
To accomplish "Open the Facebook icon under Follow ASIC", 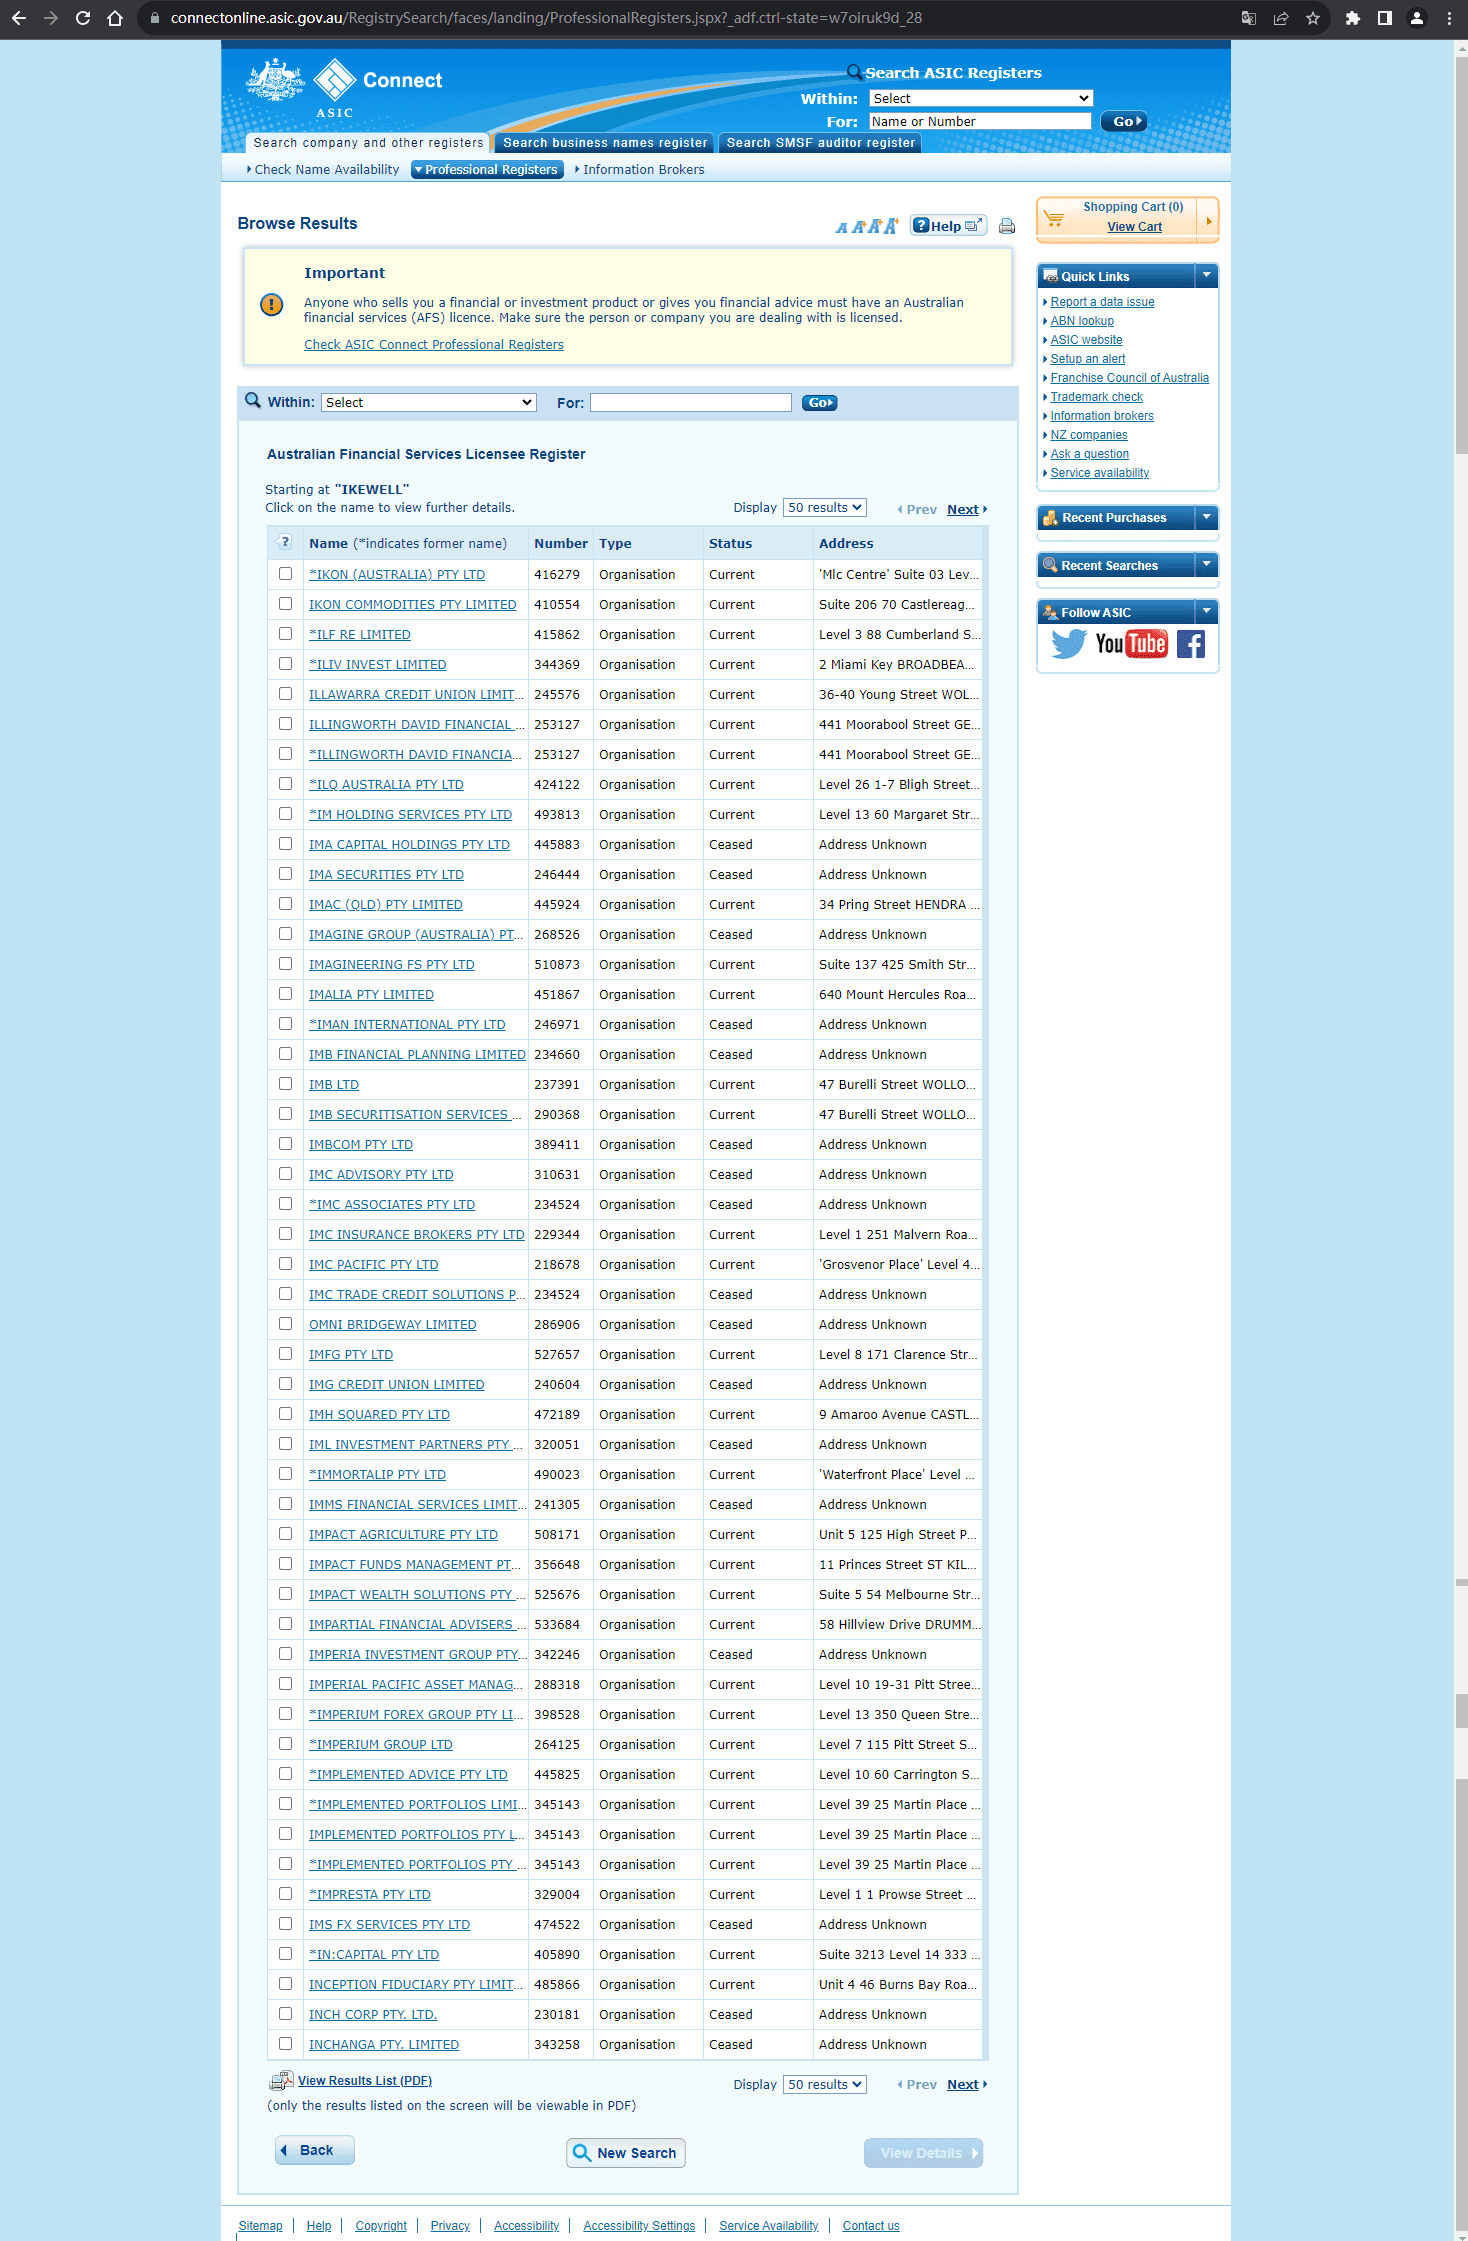I will tap(1190, 644).
